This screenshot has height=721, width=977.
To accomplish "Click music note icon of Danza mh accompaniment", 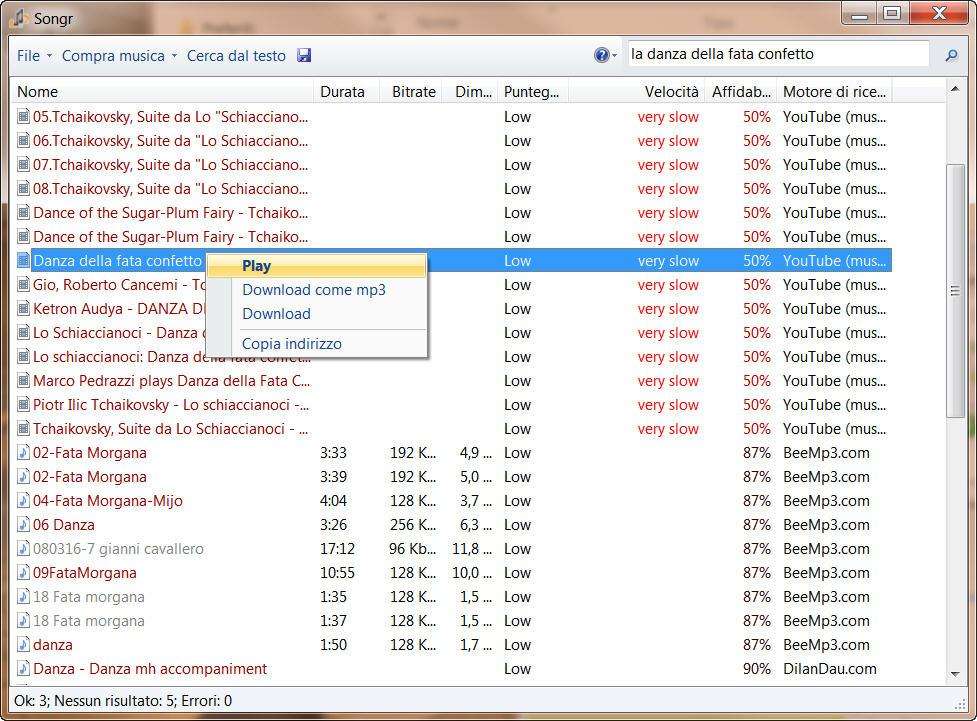I will 23,669.
